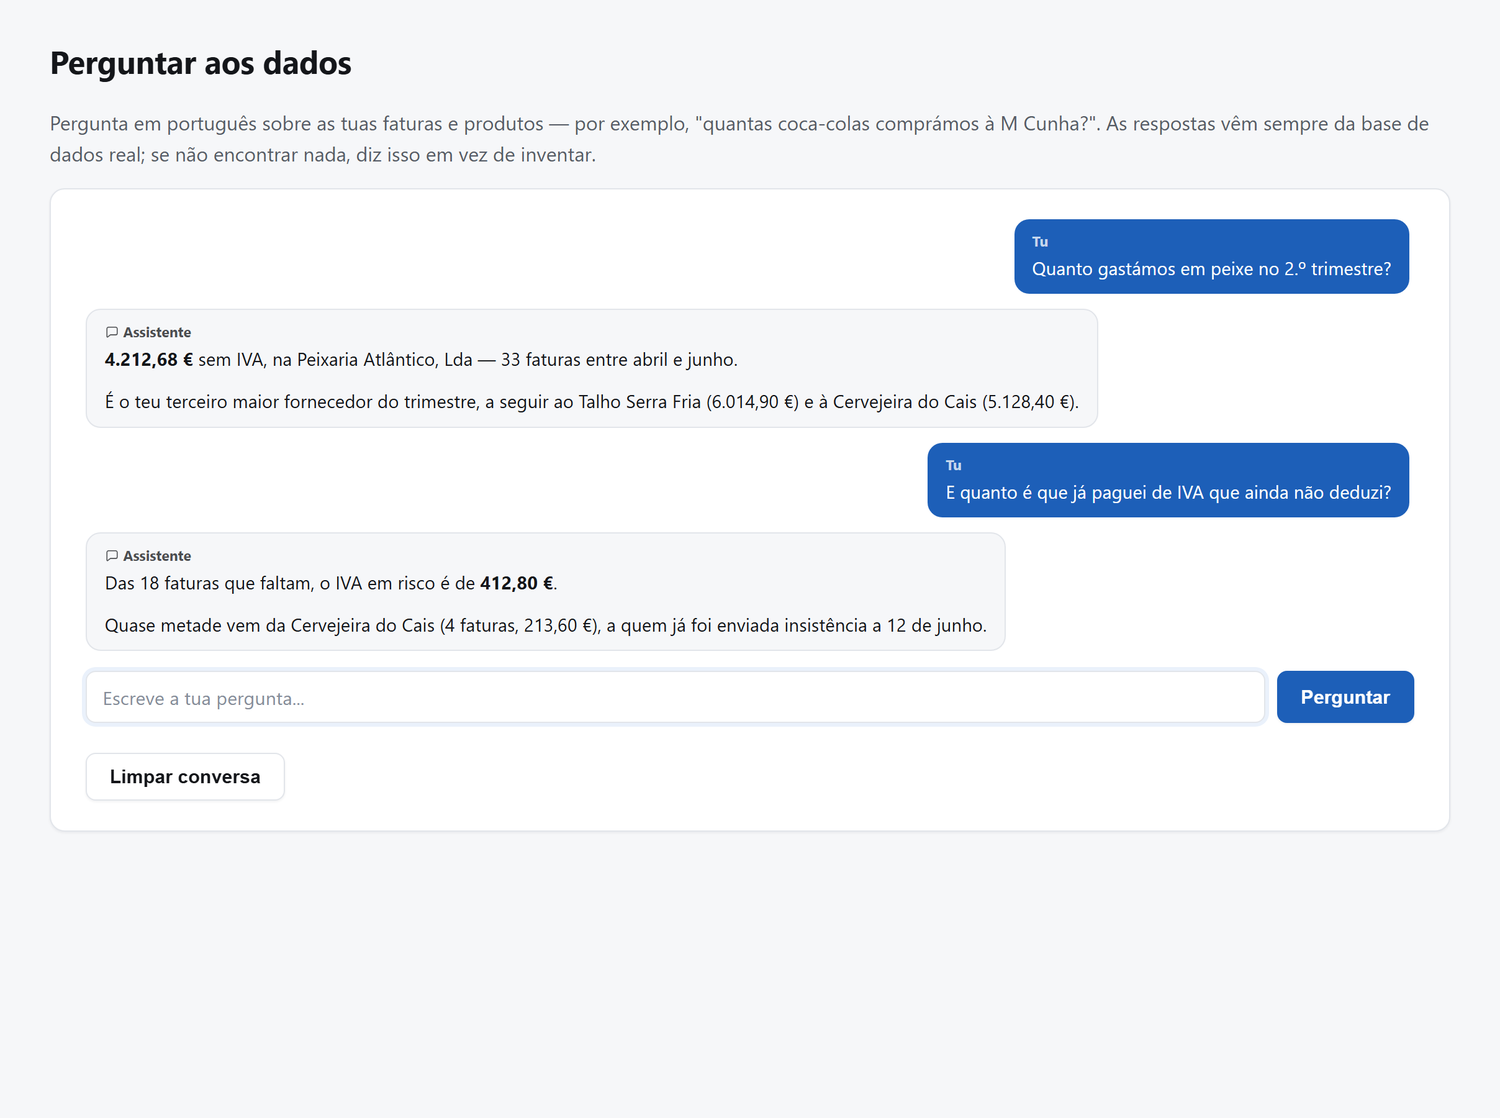
Task: Click the chat icon beside first Assistente label
Action: (x=112, y=332)
